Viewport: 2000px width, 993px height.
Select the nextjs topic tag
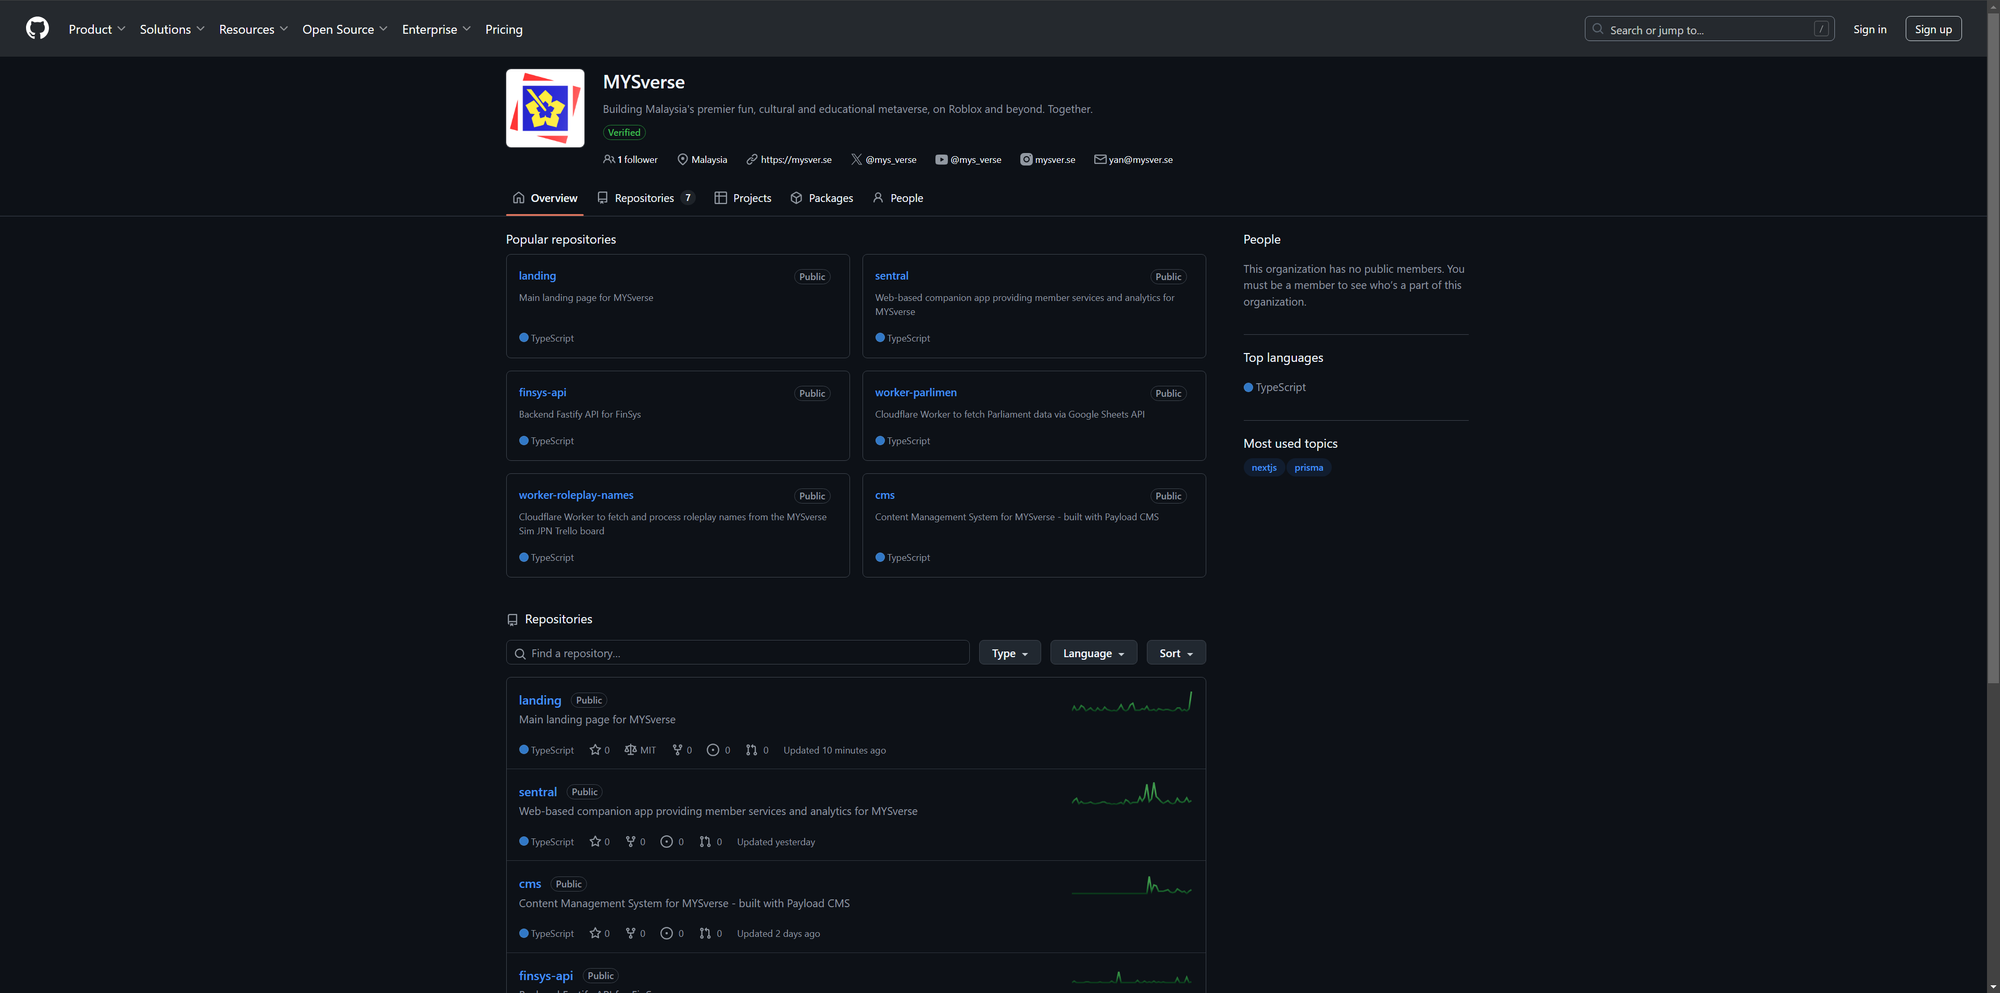[1264, 468]
